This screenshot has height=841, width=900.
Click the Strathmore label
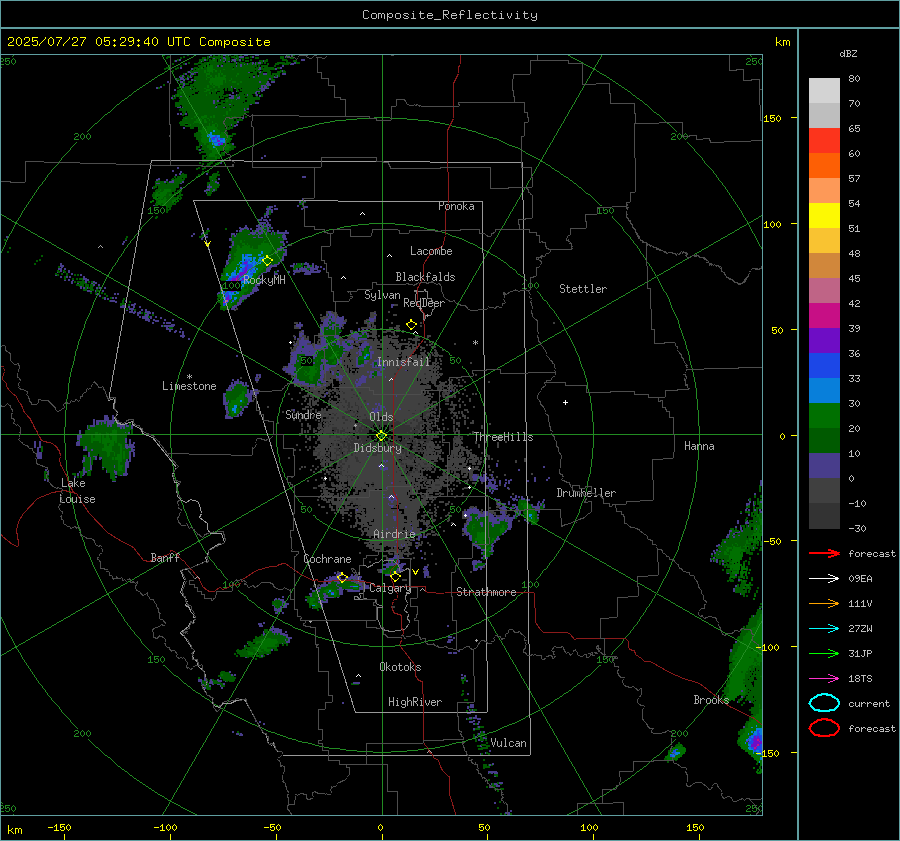(x=486, y=592)
